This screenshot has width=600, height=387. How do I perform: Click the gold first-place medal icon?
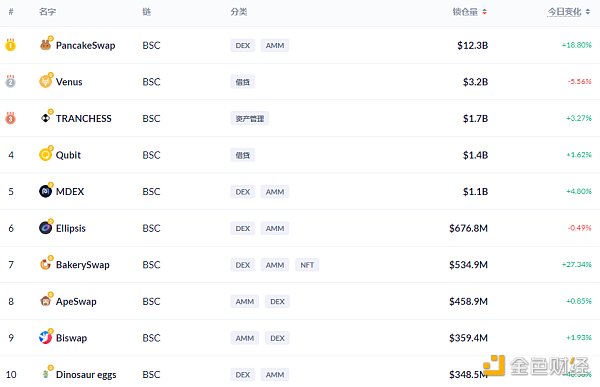pos(10,45)
